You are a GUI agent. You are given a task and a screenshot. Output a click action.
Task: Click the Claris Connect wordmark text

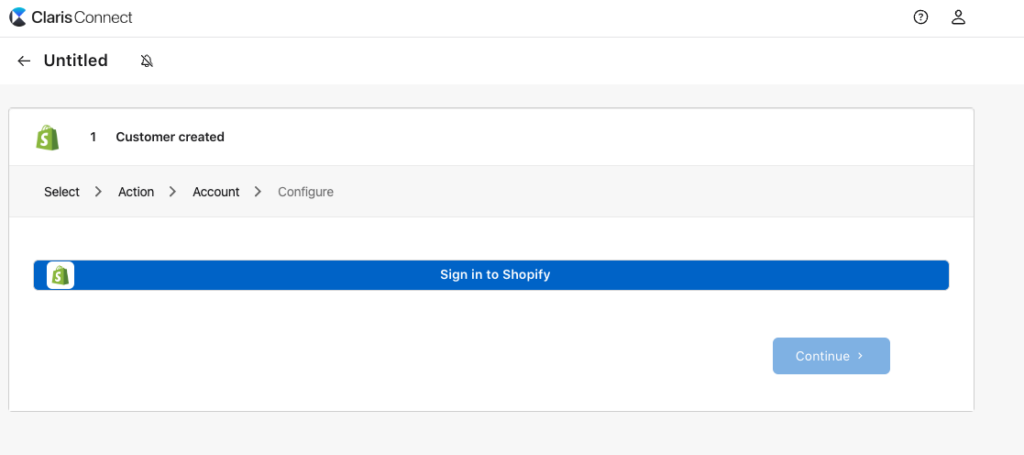coord(82,18)
